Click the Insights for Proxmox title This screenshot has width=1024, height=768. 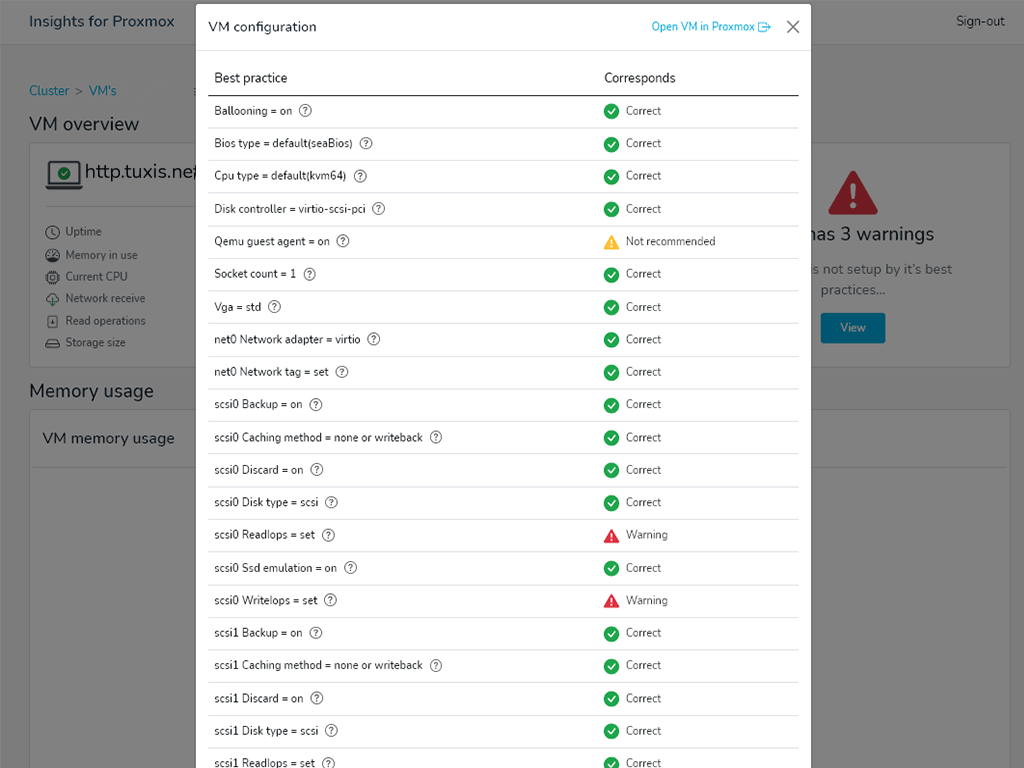pos(102,22)
